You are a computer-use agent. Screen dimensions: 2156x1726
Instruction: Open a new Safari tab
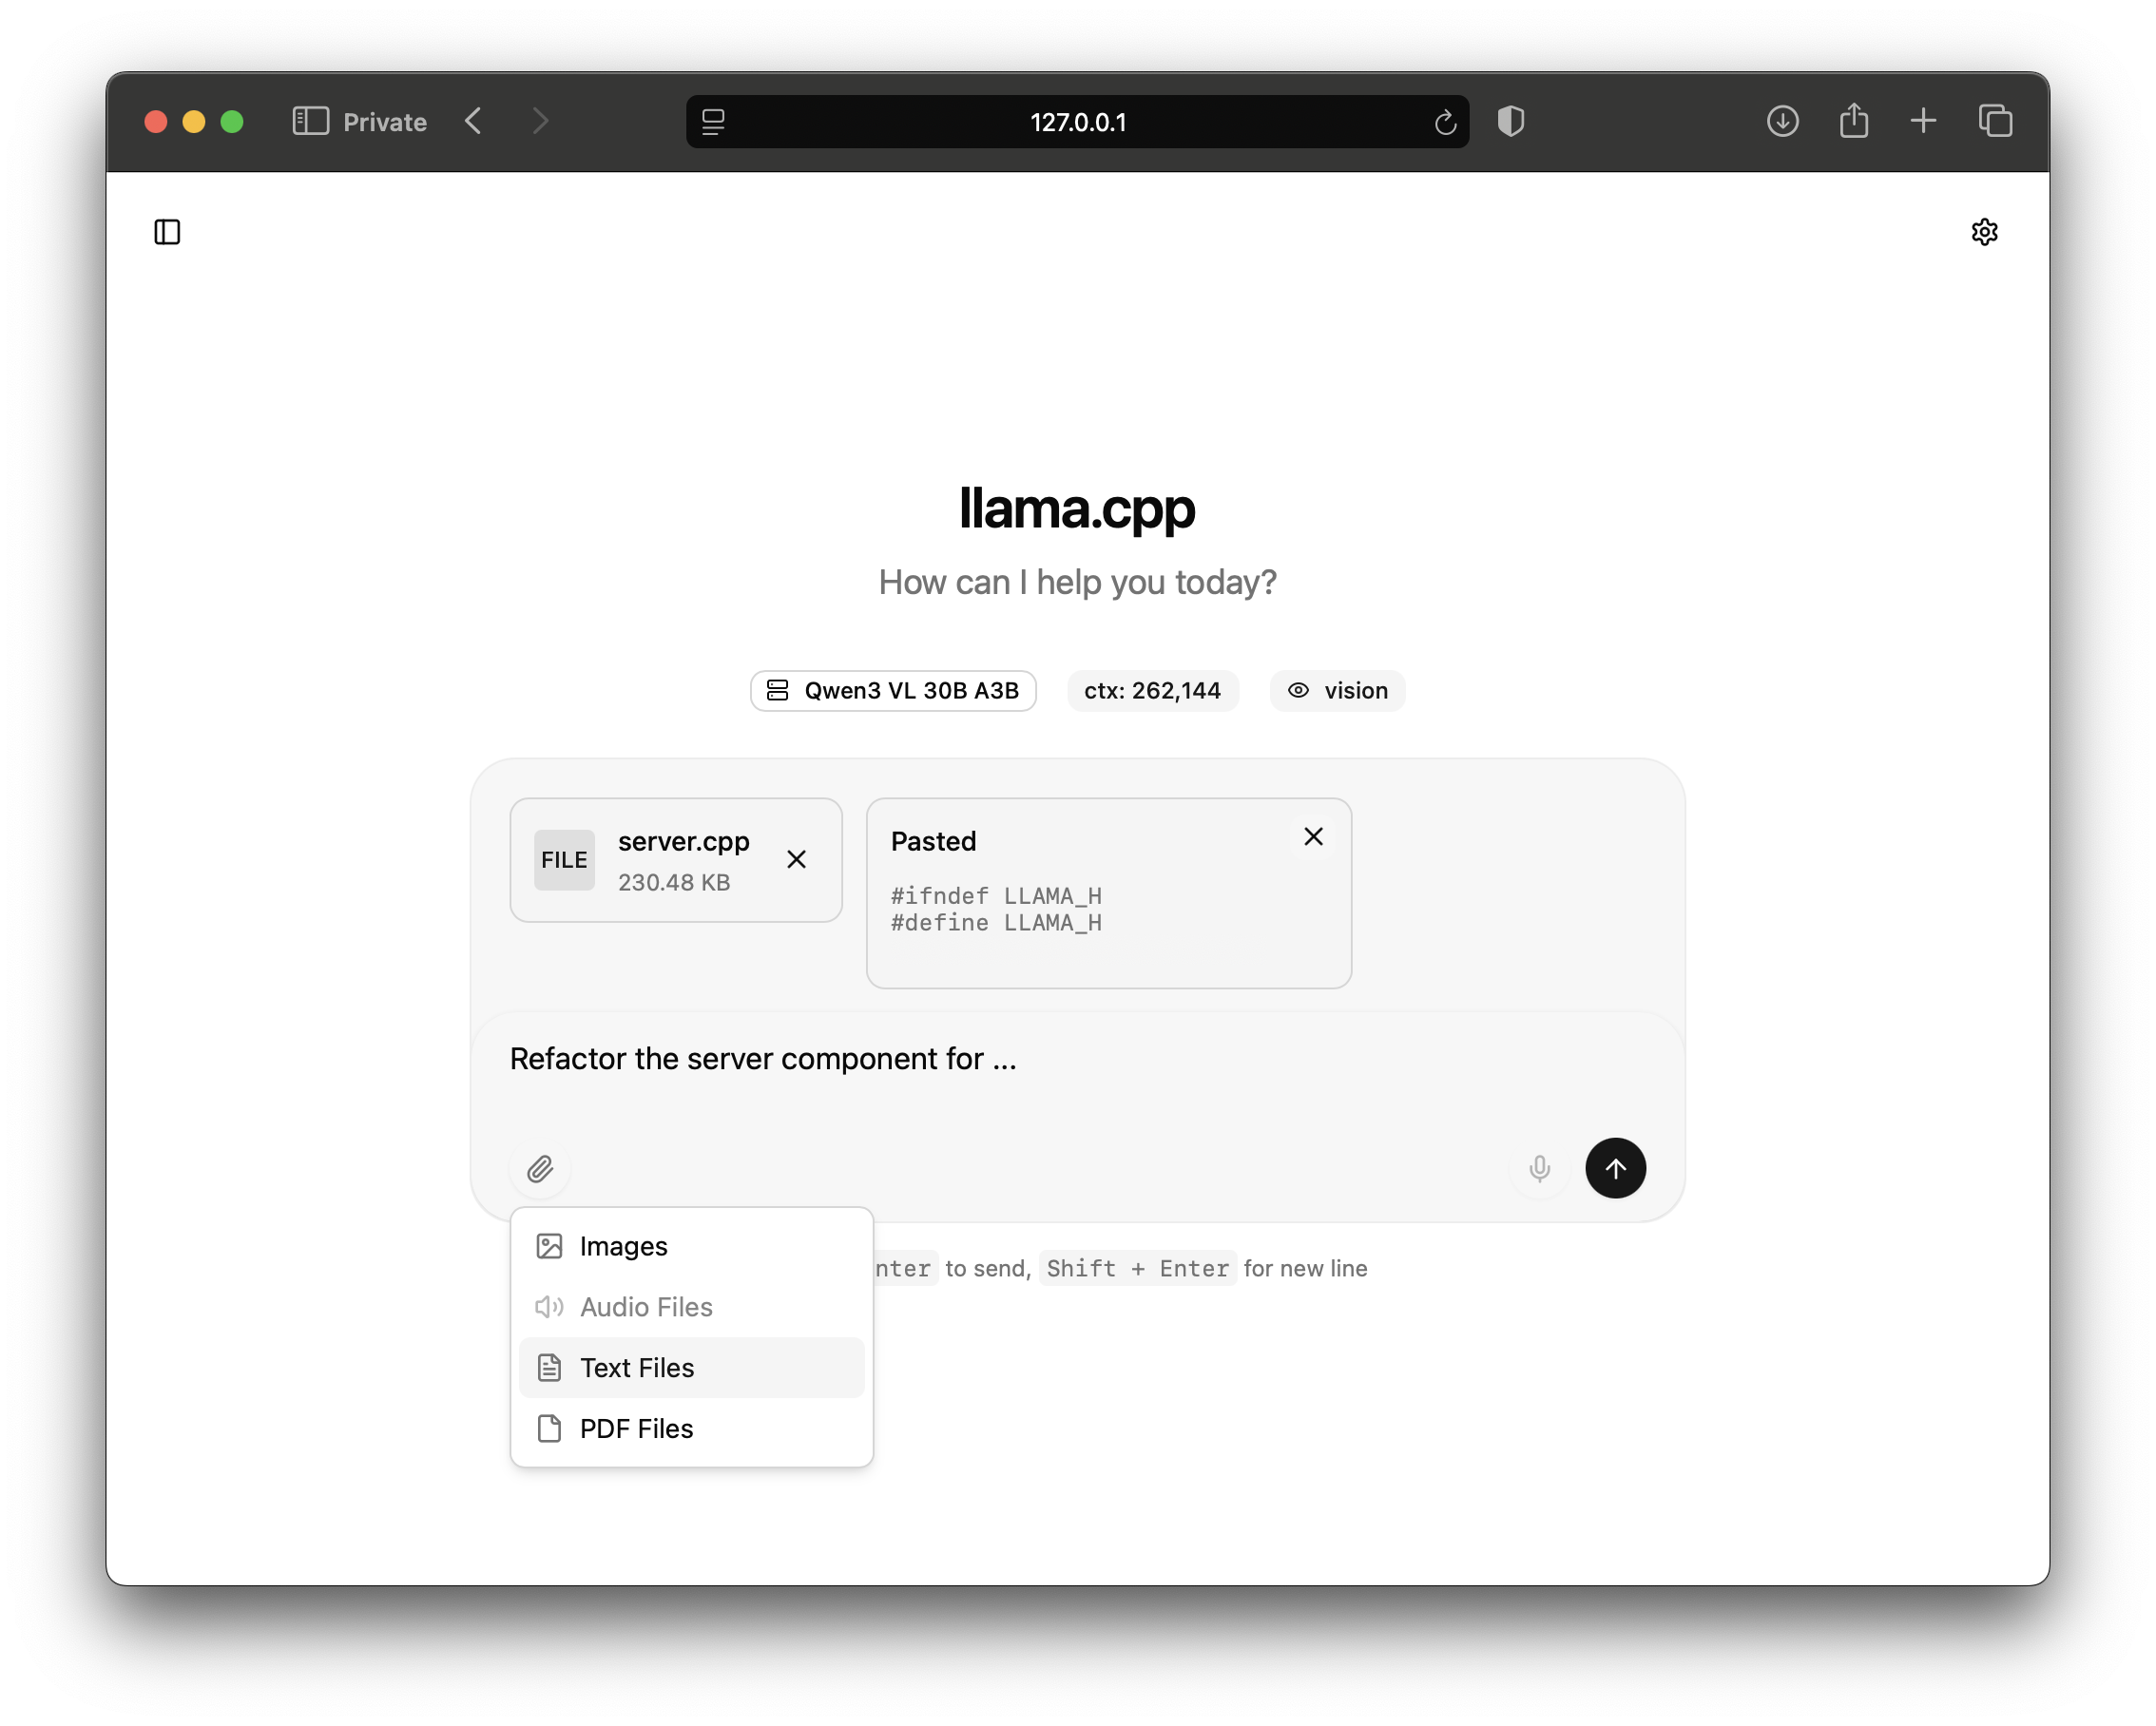click(x=1922, y=122)
